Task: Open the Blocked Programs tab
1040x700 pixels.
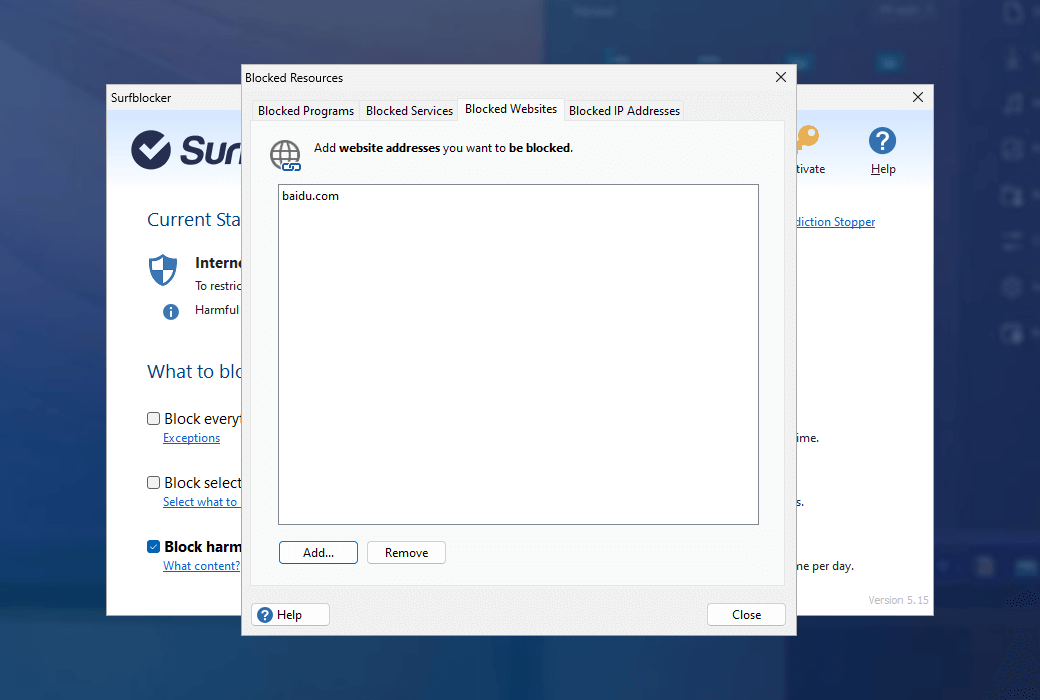Action: [x=306, y=111]
